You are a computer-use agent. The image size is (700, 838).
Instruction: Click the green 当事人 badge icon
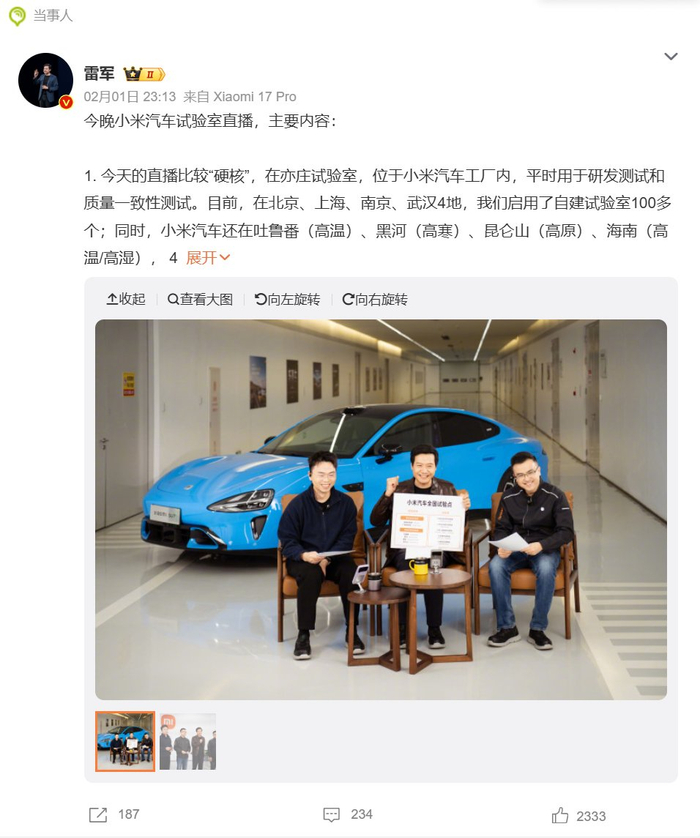point(17,16)
